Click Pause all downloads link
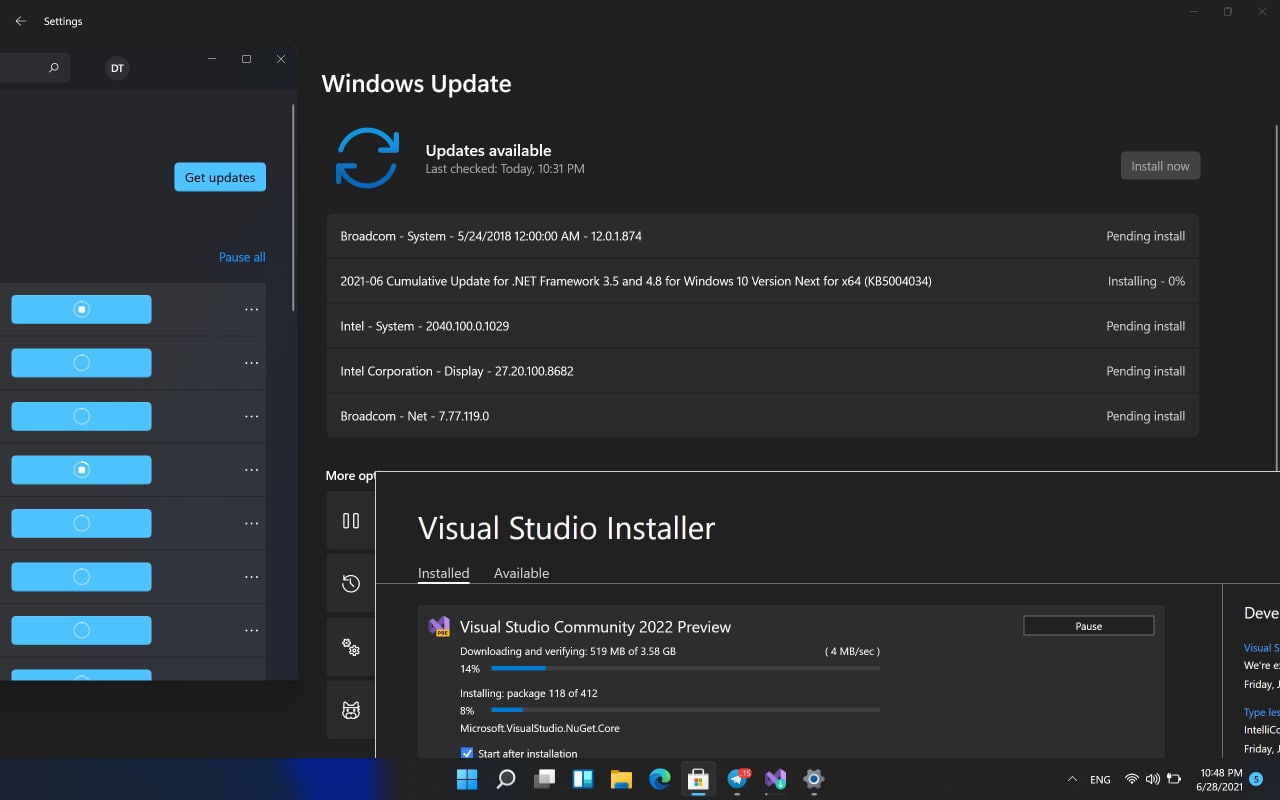 [x=242, y=257]
